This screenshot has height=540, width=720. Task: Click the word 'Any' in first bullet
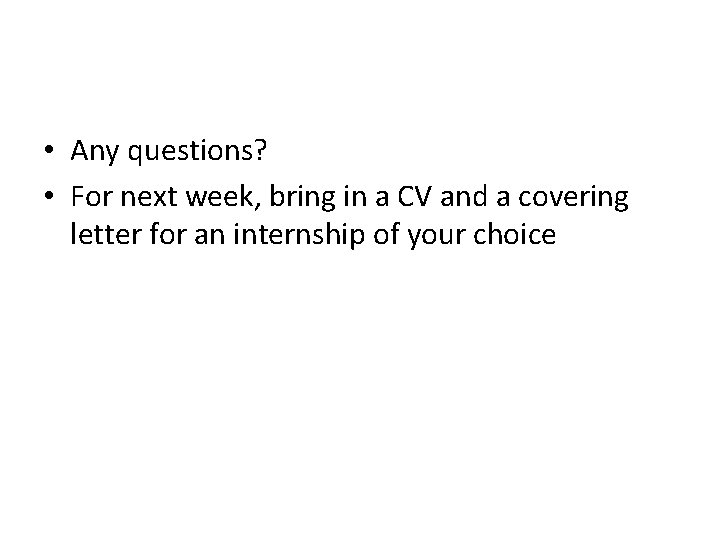[95, 152]
